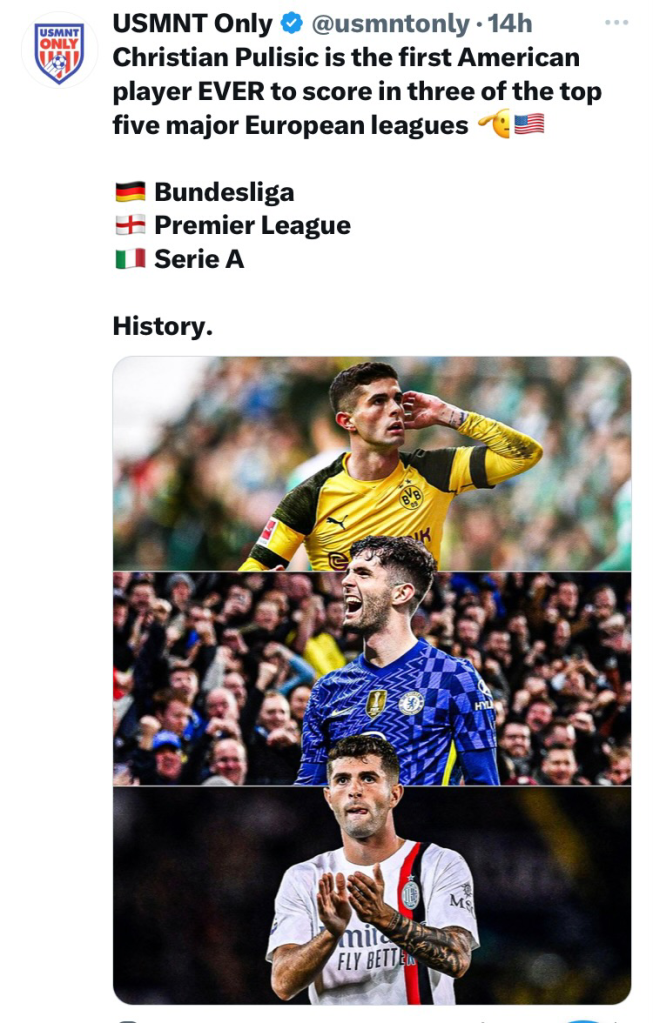The width and height of the screenshot is (653, 1023).
Task: Click the German flag emoji
Action: point(130,192)
